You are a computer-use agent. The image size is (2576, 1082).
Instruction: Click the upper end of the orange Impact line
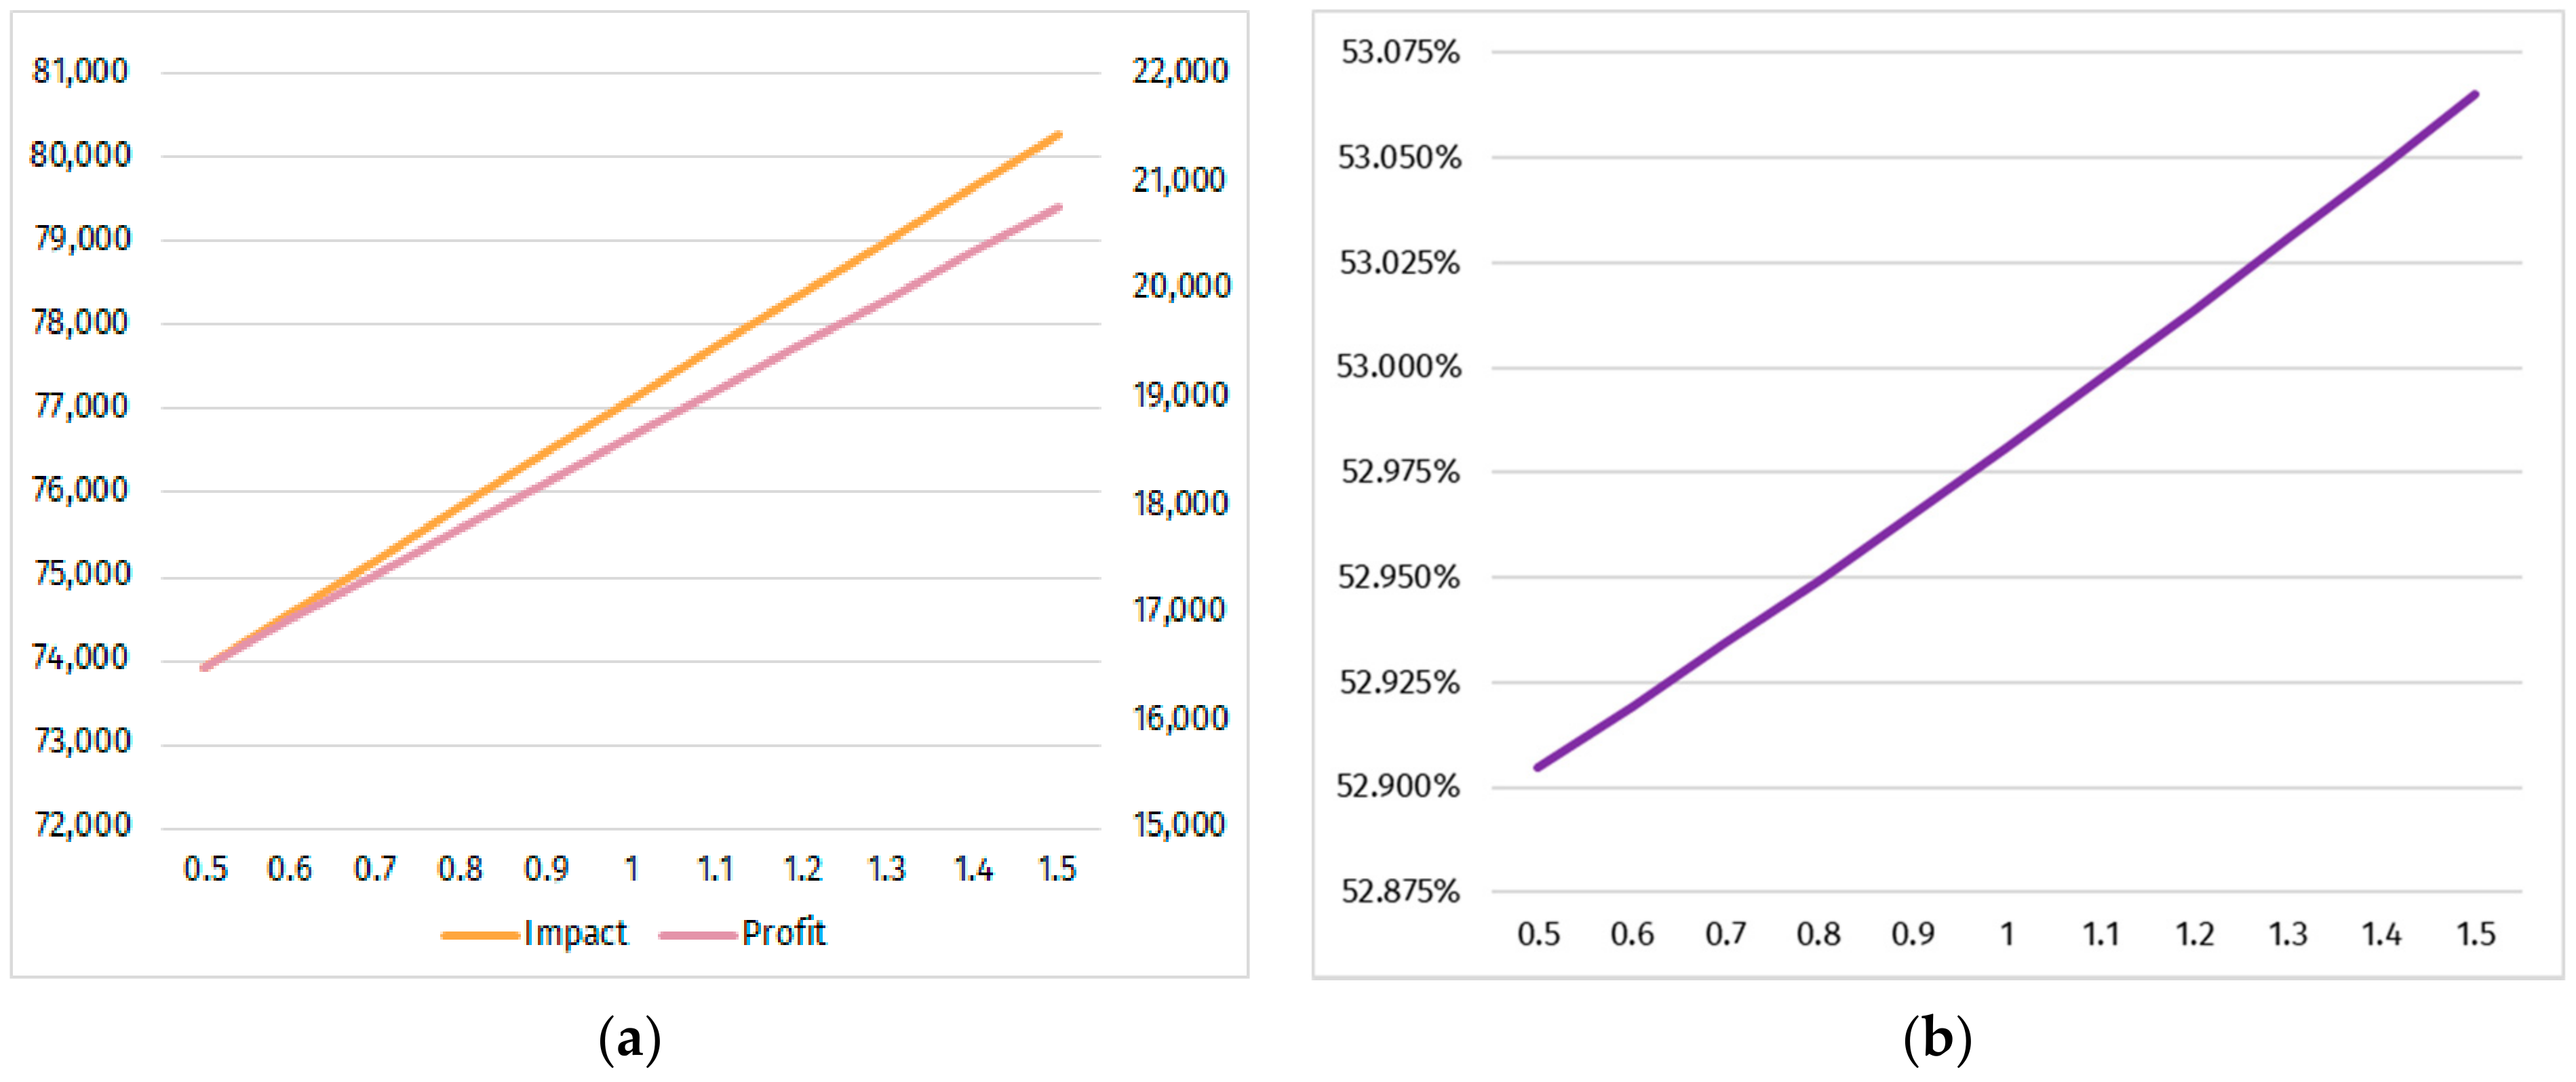point(1058,135)
